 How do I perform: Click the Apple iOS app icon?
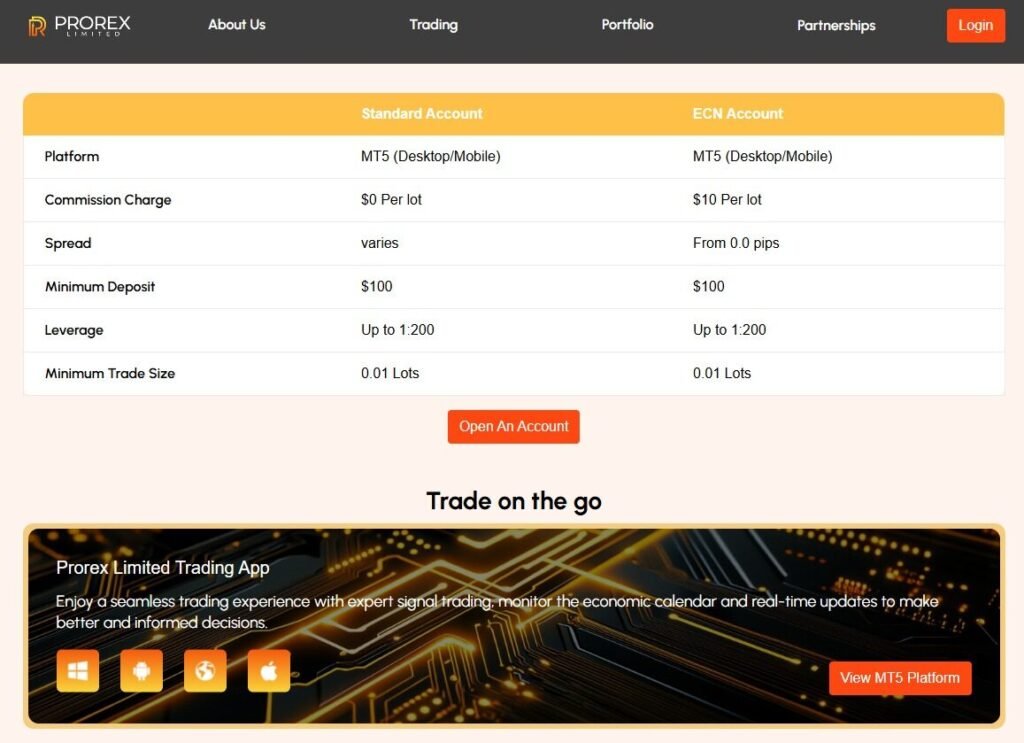click(x=268, y=671)
